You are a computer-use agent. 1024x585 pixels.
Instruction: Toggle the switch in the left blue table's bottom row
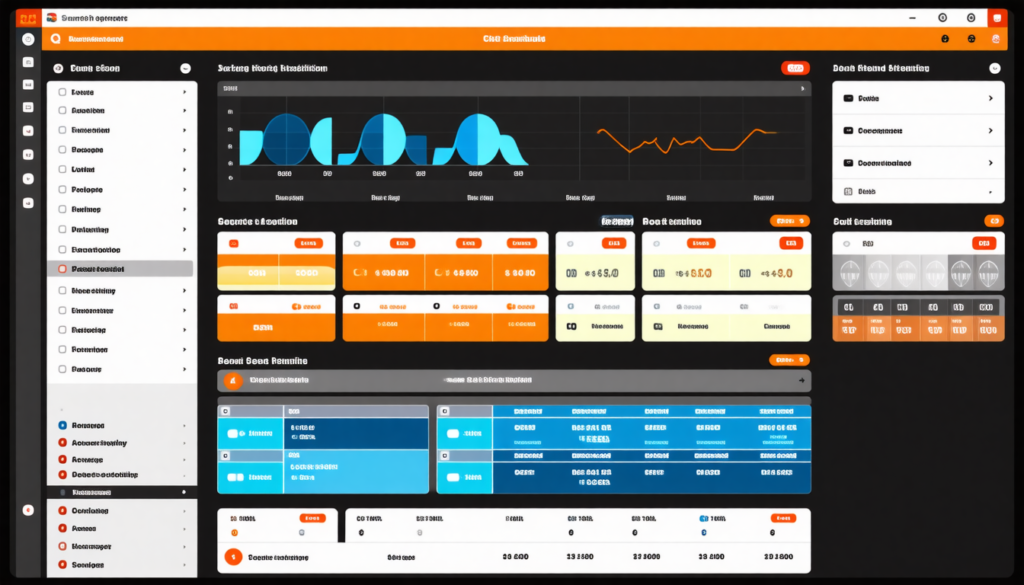click(x=236, y=477)
